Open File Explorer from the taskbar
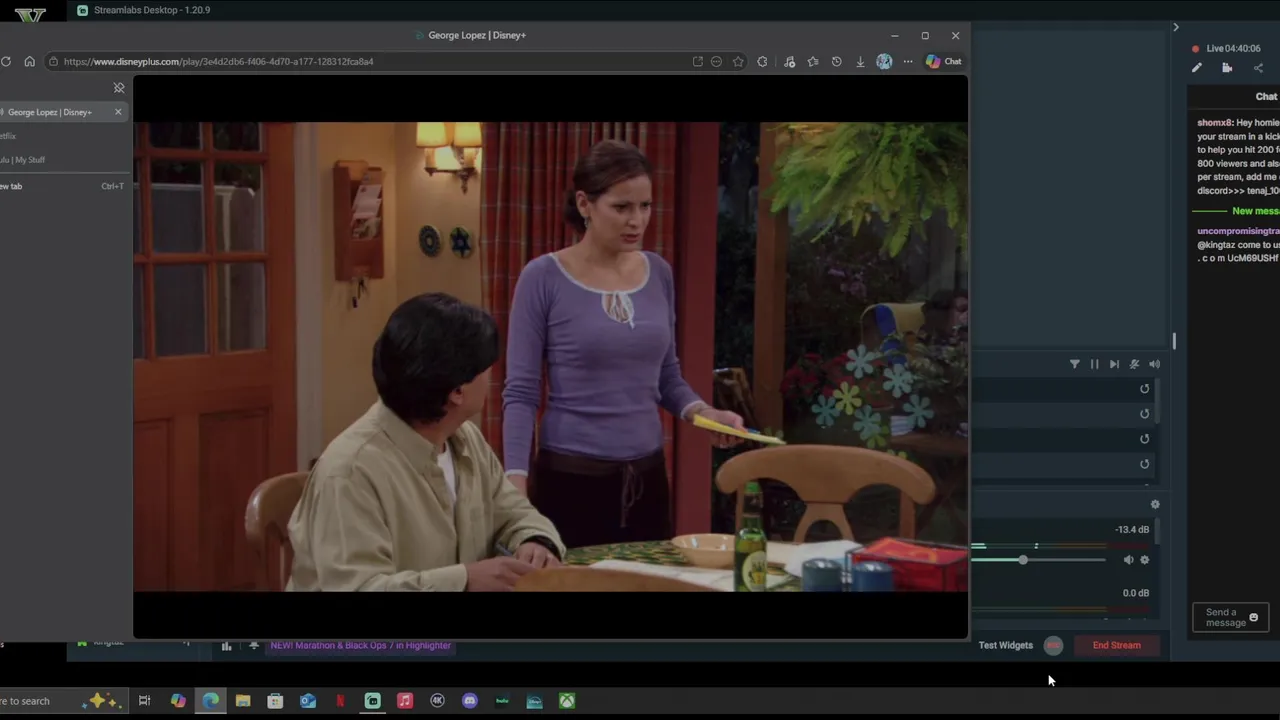Viewport: 1280px width, 720px height. point(243,701)
